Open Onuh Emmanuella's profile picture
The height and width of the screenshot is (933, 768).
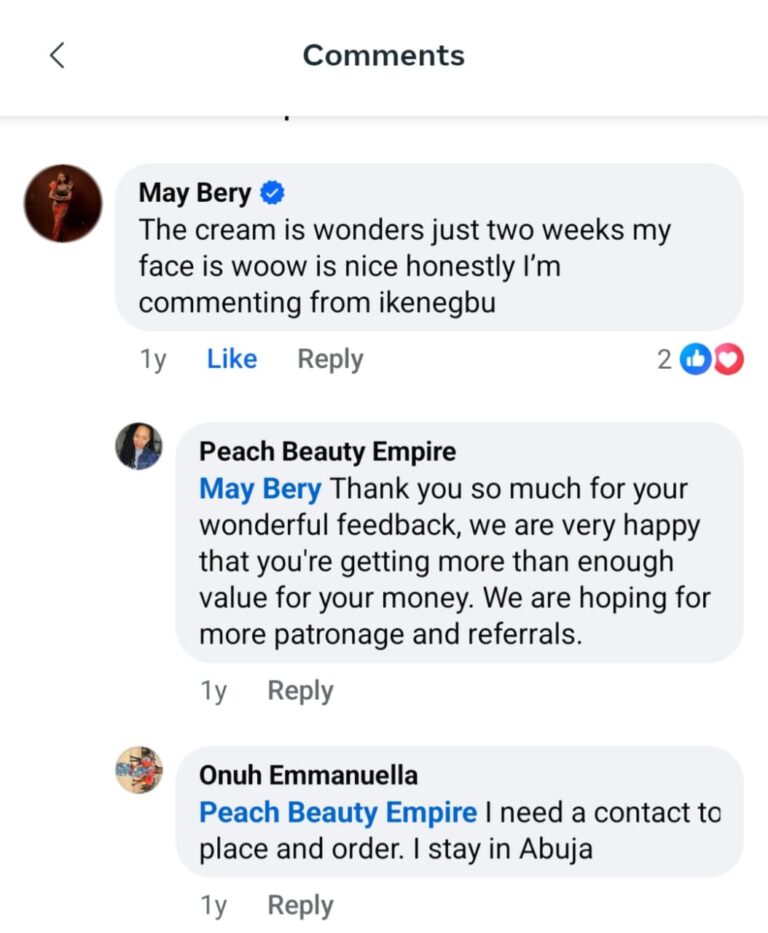[138, 770]
